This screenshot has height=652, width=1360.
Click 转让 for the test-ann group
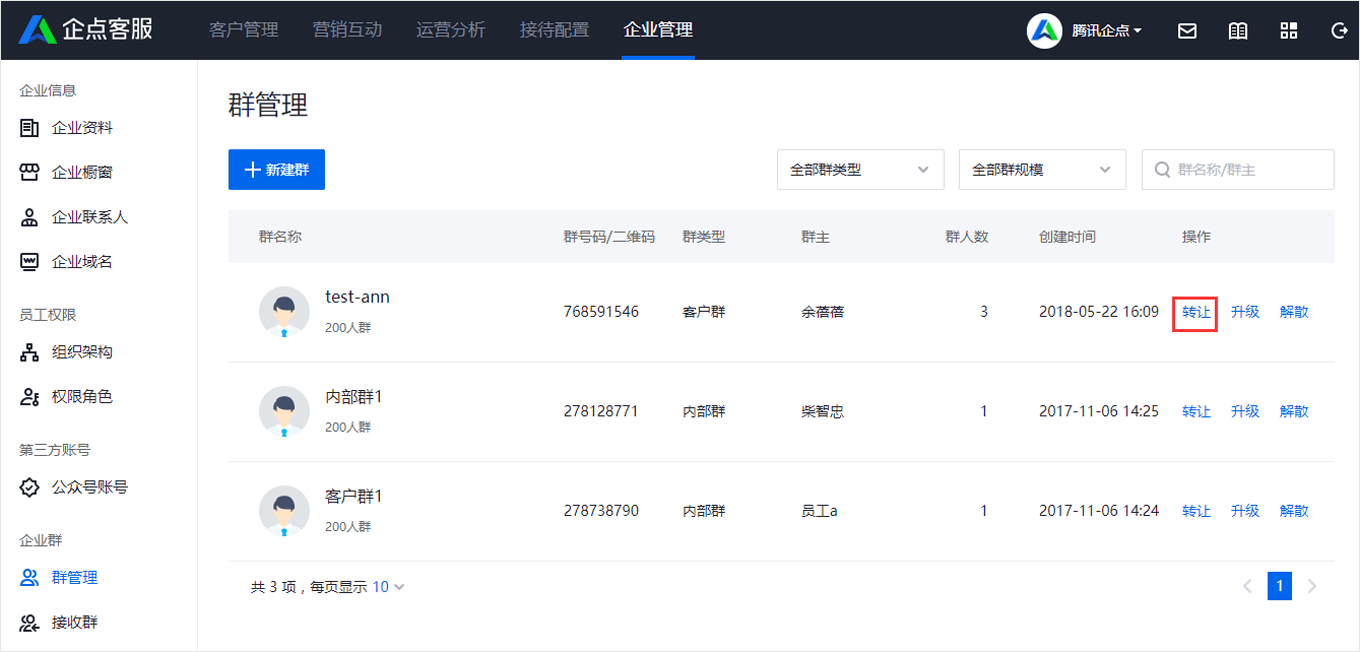[x=1196, y=312]
